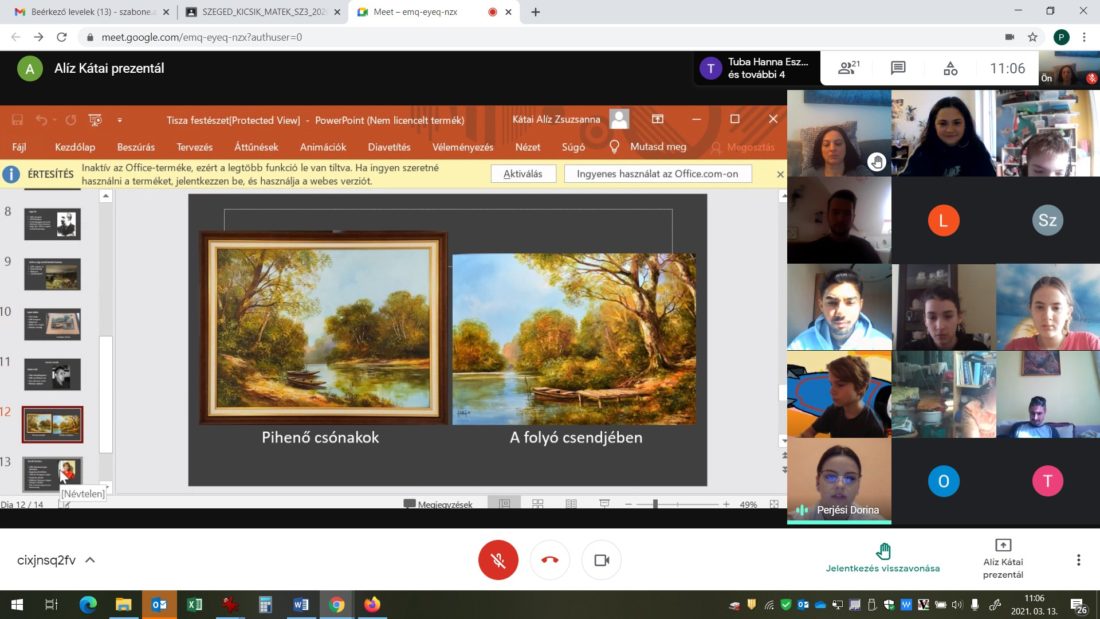Viewport: 1100px width, 619px height.
Task: Click the camera permission icon in address bar
Action: point(1010,37)
